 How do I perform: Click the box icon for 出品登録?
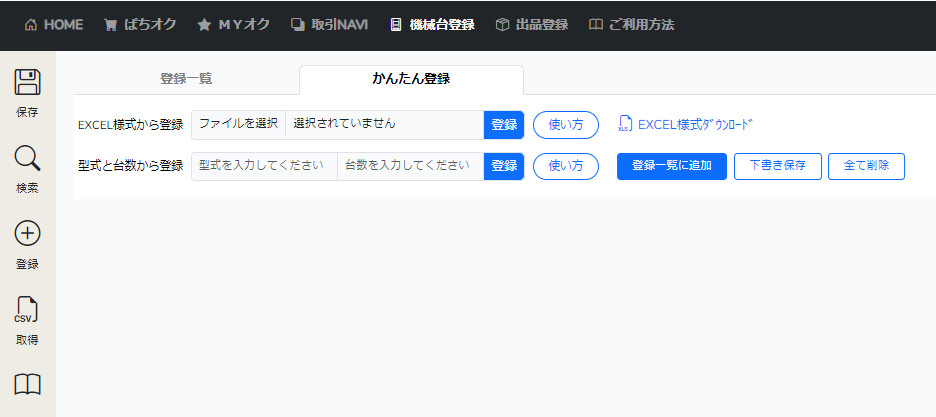click(503, 25)
